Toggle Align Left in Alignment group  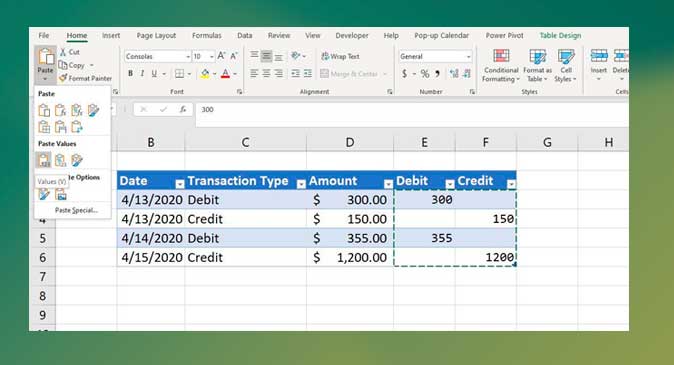click(x=254, y=74)
